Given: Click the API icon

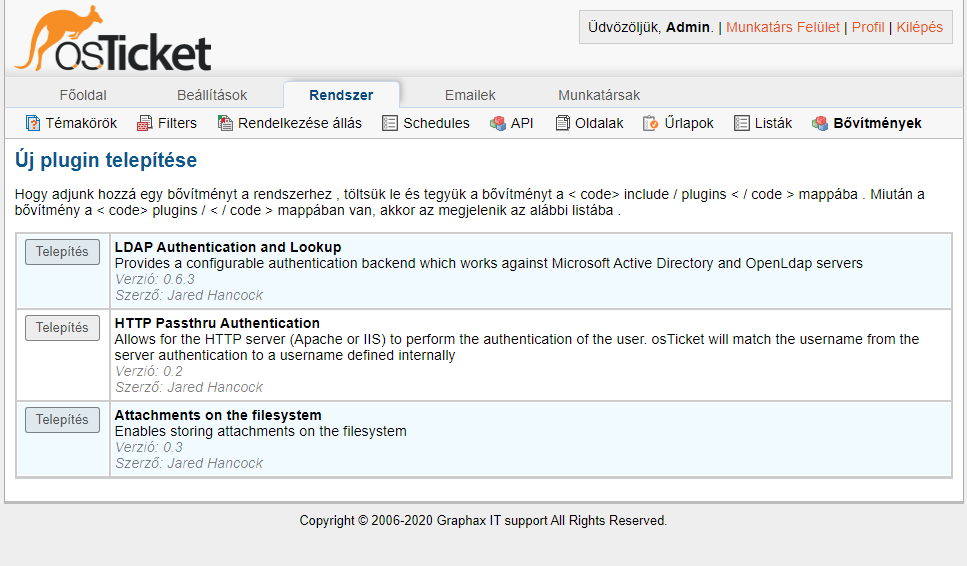Looking at the screenshot, I should pos(497,123).
